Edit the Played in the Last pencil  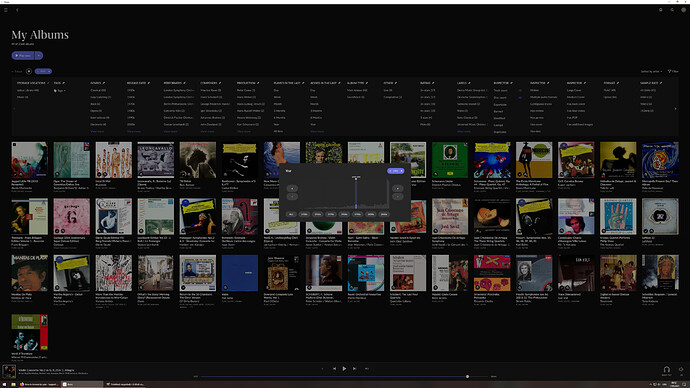tap(303, 83)
